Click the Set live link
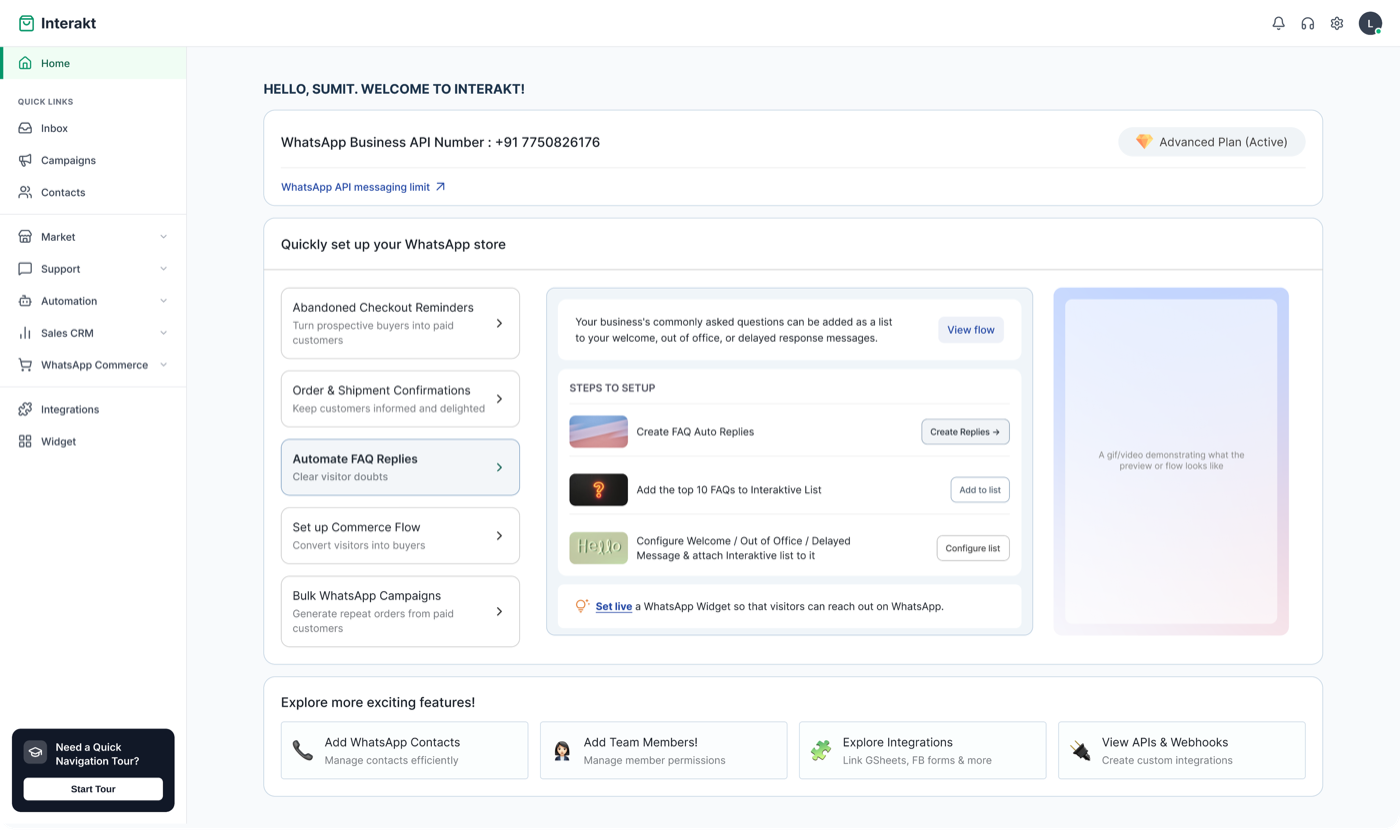 coord(614,606)
